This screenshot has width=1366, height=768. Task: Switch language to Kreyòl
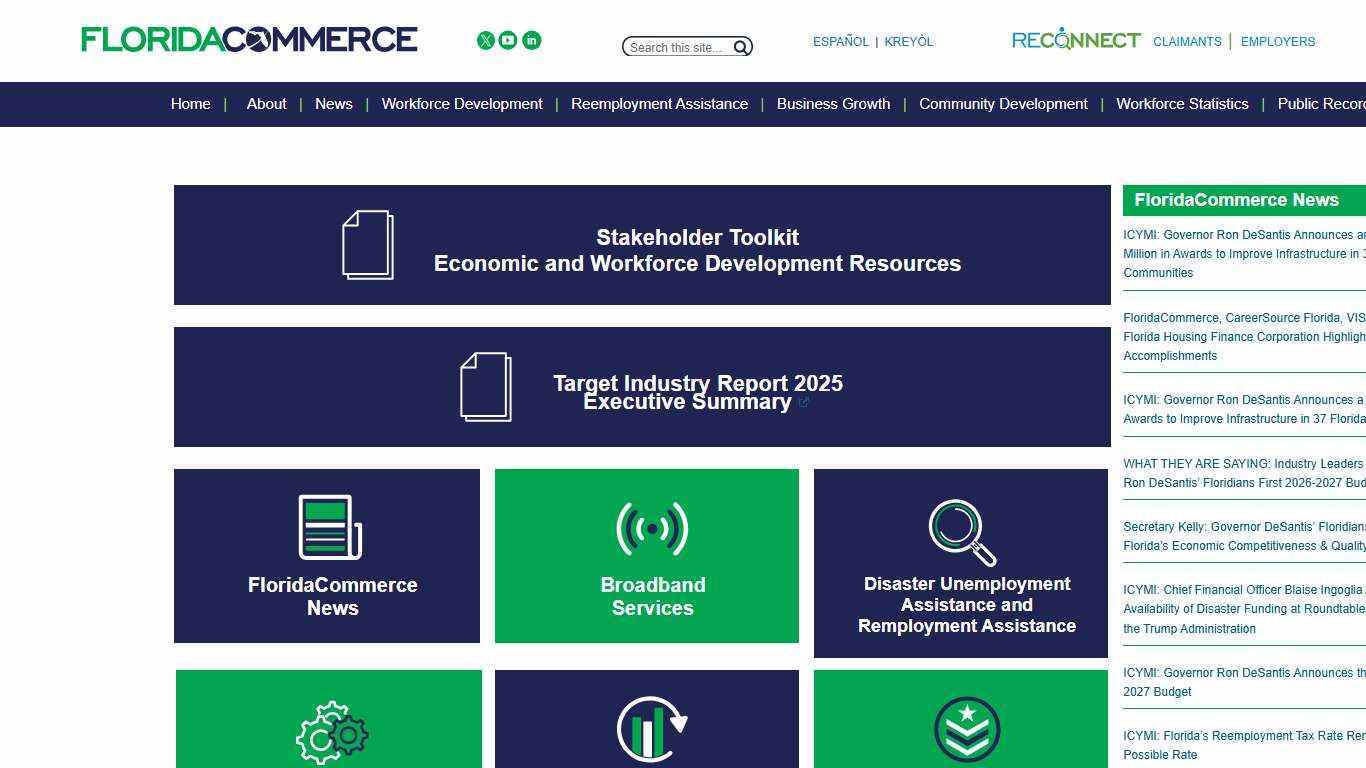point(908,42)
